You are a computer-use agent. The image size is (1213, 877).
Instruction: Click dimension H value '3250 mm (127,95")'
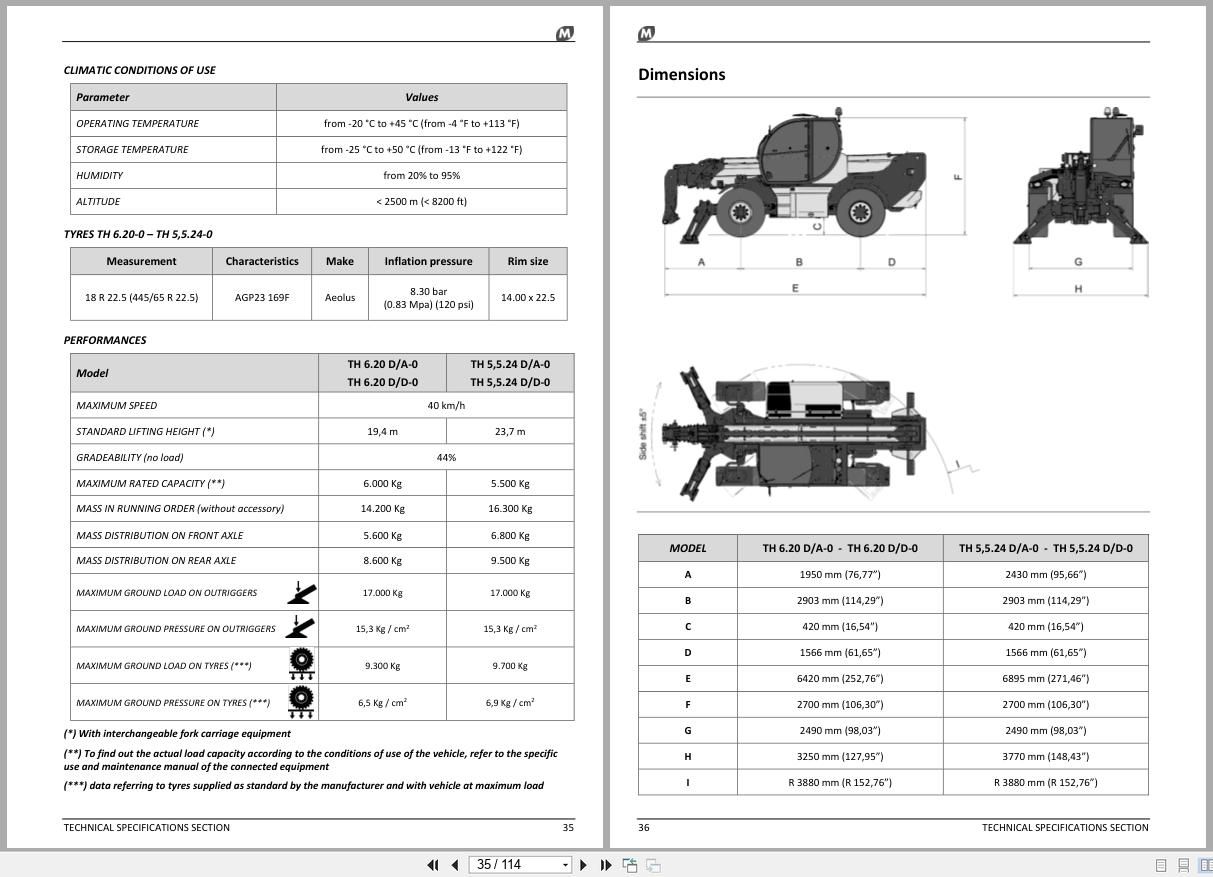coord(840,756)
